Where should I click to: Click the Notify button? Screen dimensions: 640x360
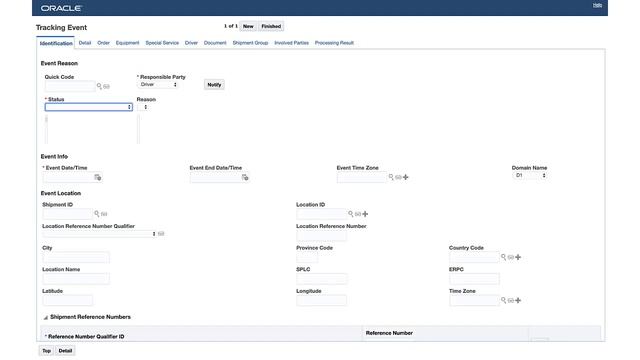click(214, 85)
